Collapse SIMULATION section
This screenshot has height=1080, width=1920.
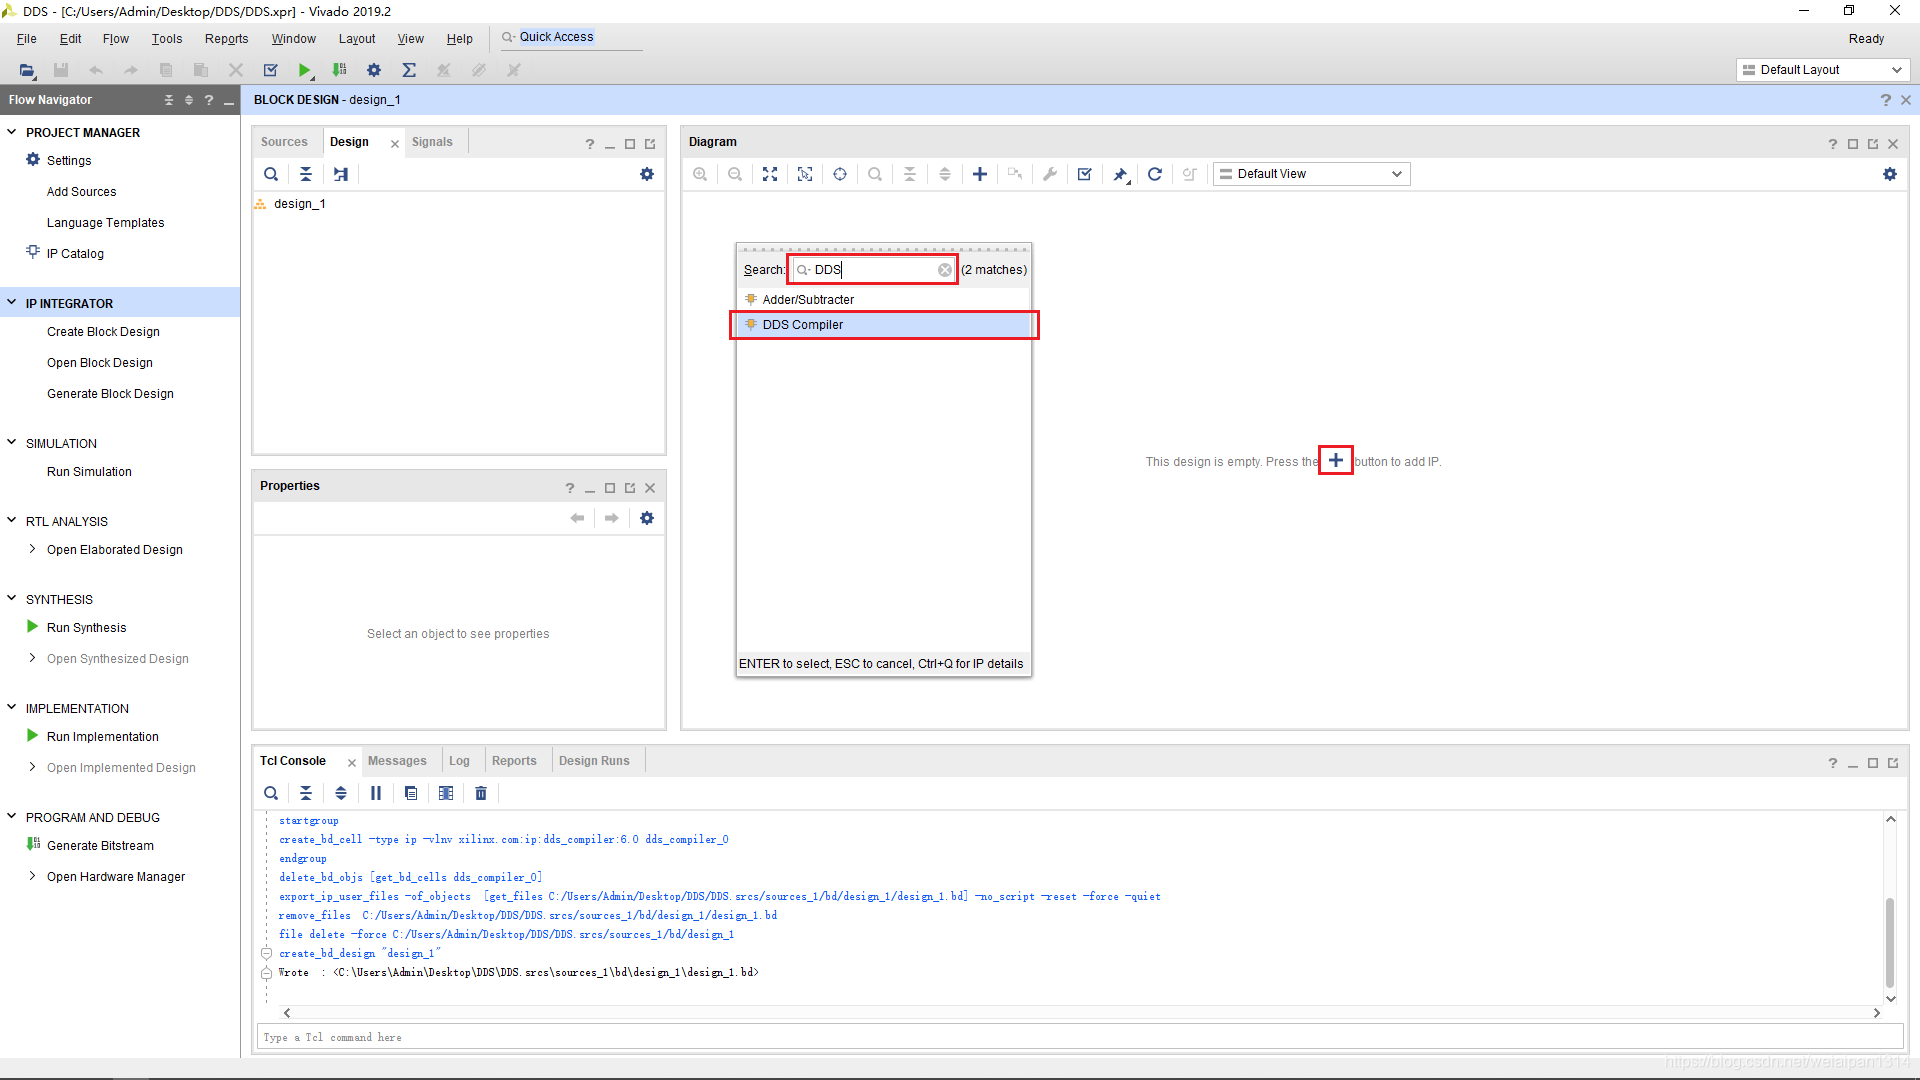(x=12, y=442)
